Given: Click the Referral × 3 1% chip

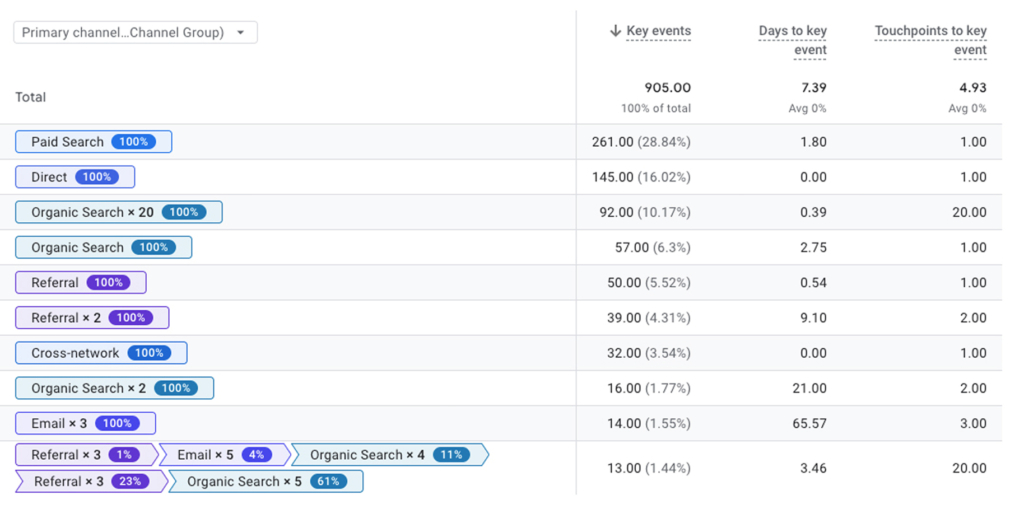Looking at the screenshot, I should click(x=87, y=454).
